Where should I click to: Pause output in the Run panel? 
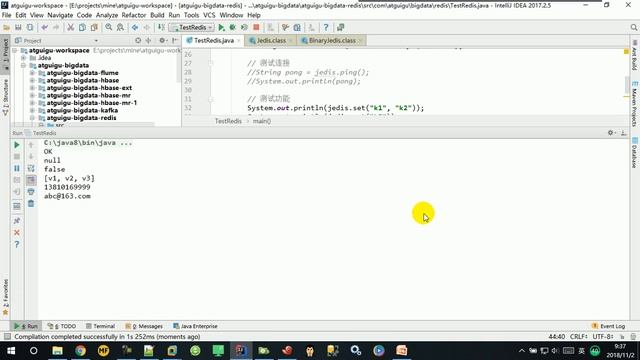tap(17, 168)
